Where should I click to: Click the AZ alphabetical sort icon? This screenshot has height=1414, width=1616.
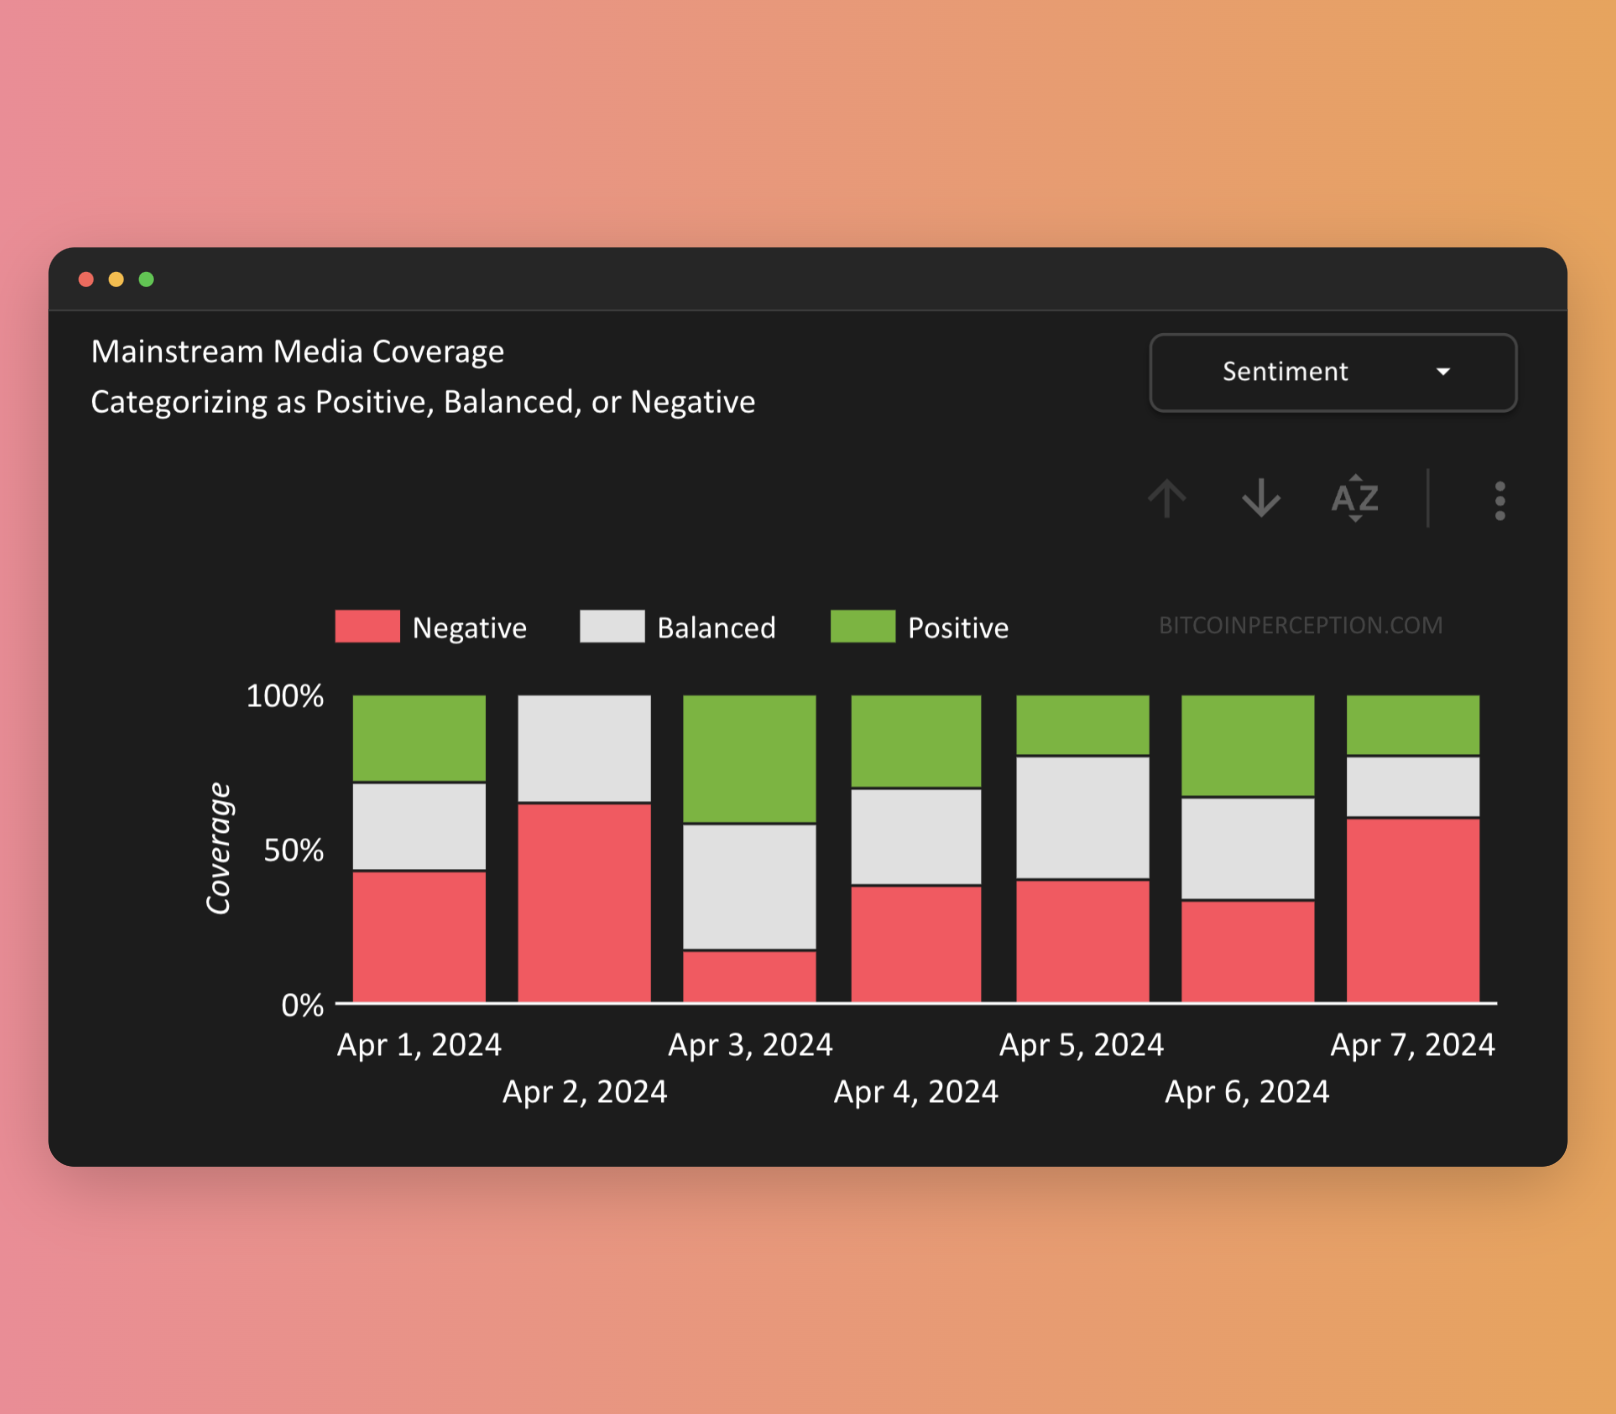[1355, 498]
